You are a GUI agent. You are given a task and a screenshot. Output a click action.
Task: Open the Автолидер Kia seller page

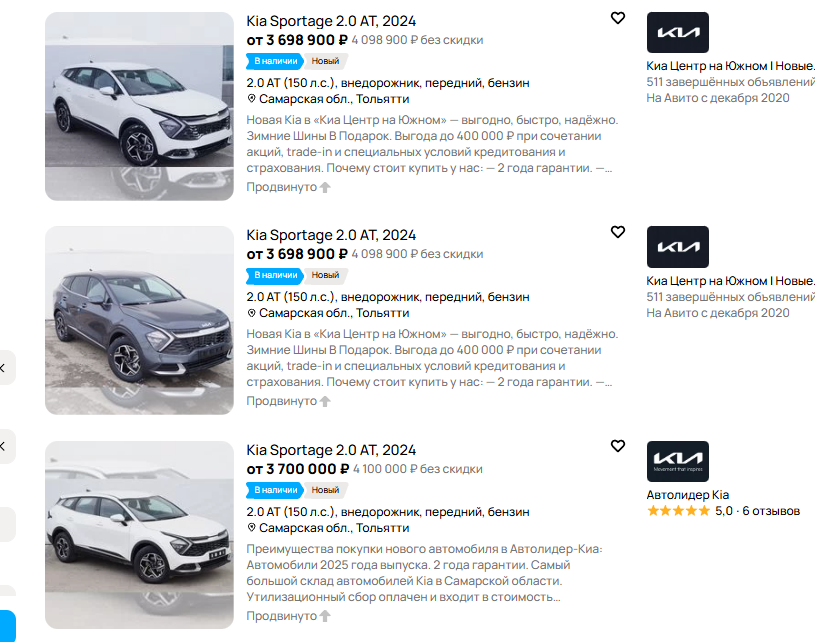pos(688,495)
